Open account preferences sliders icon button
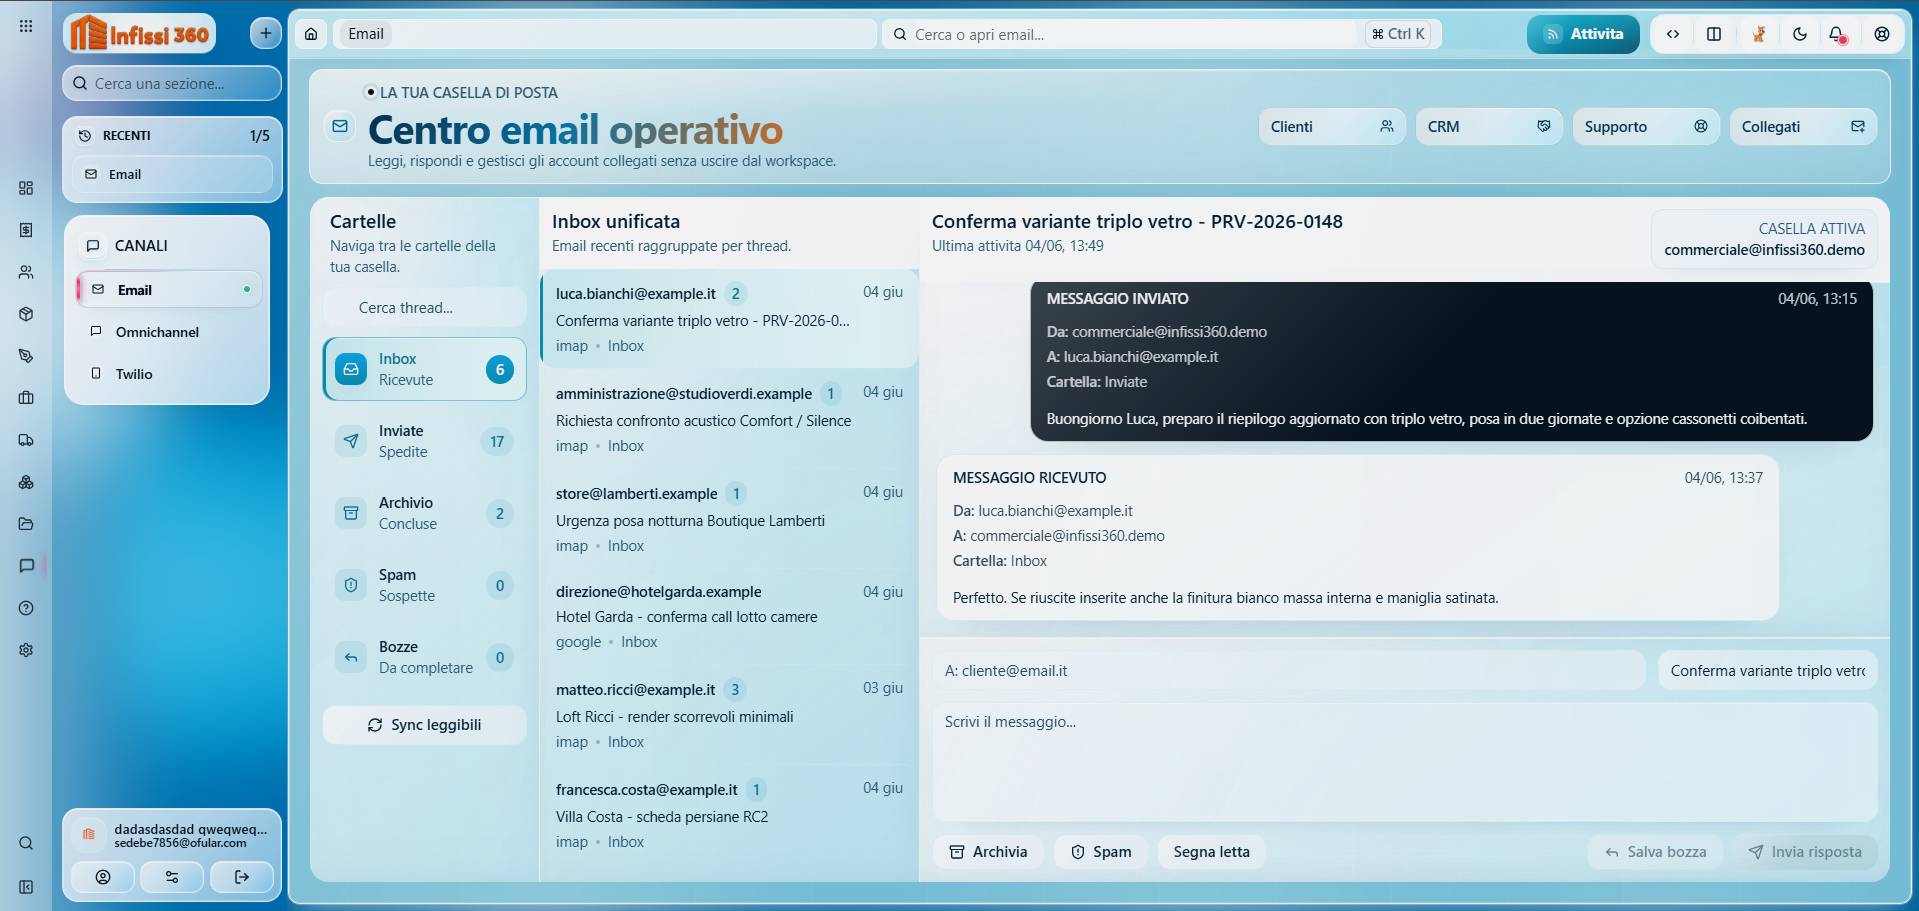Screen dimensions: 1919x911 click(172, 877)
